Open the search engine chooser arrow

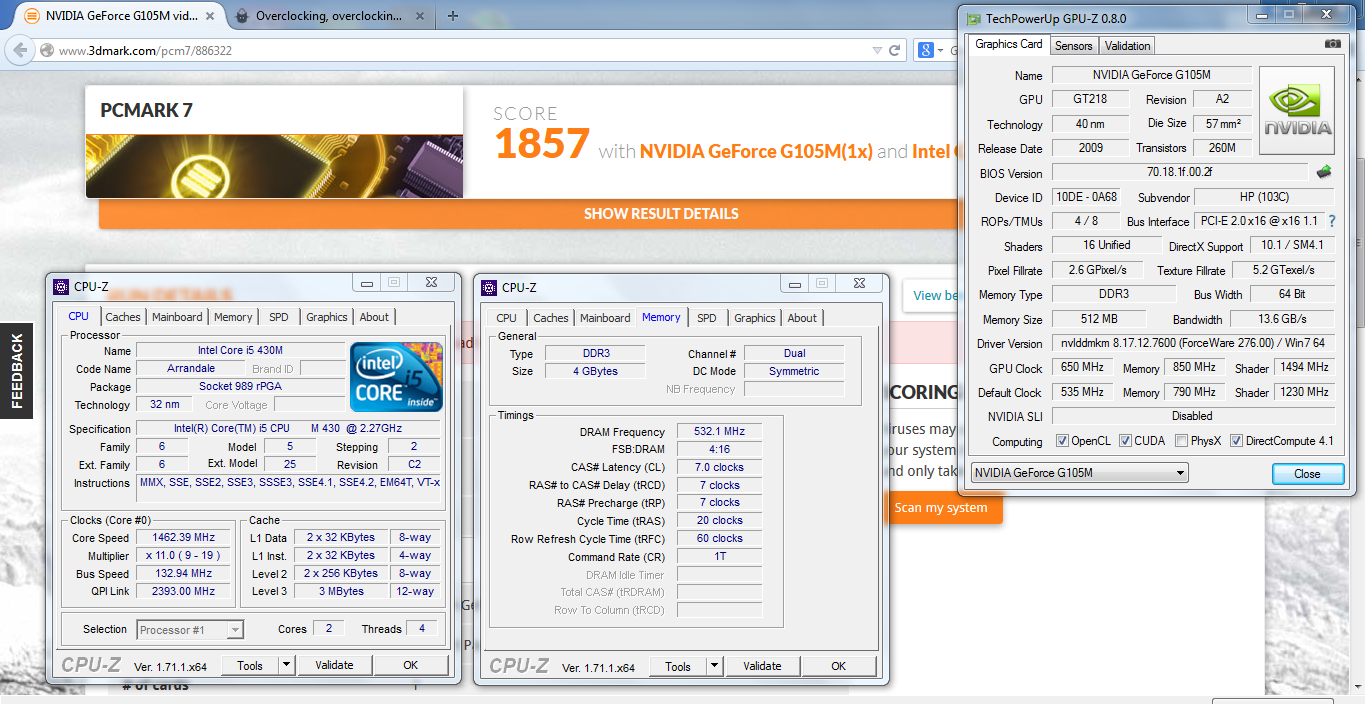pos(941,50)
